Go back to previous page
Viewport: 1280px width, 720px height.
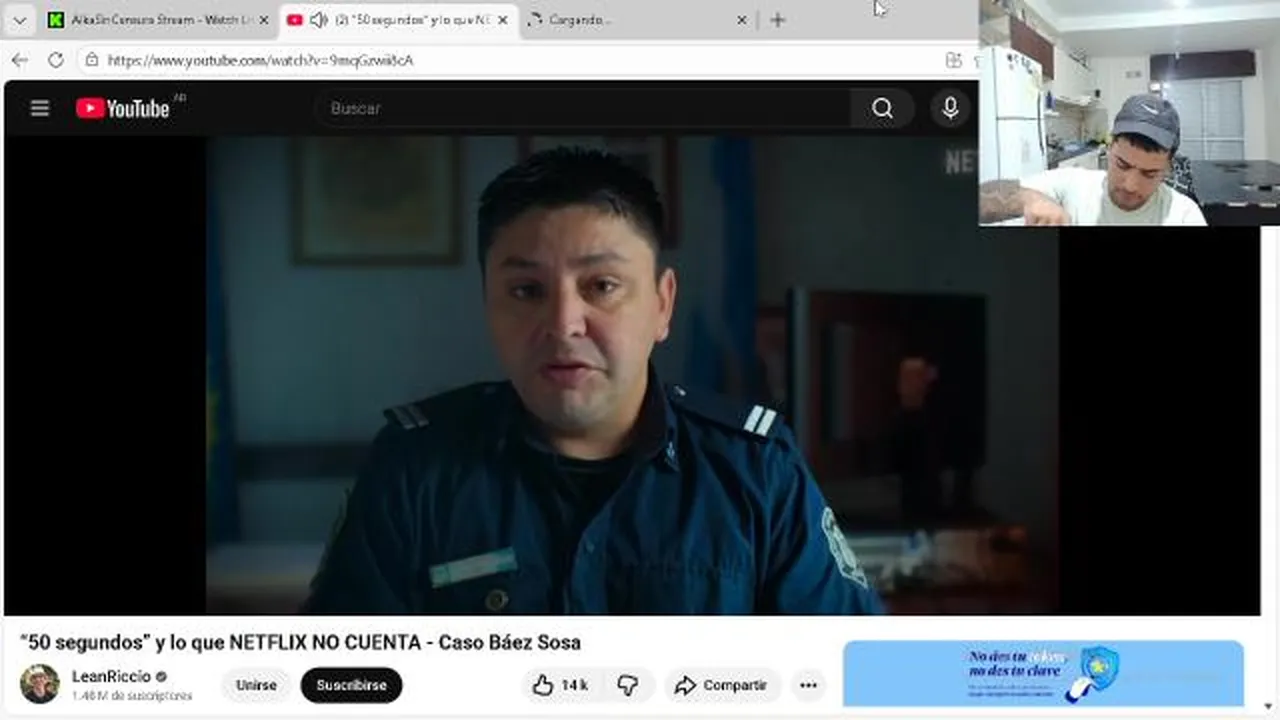(x=20, y=60)
